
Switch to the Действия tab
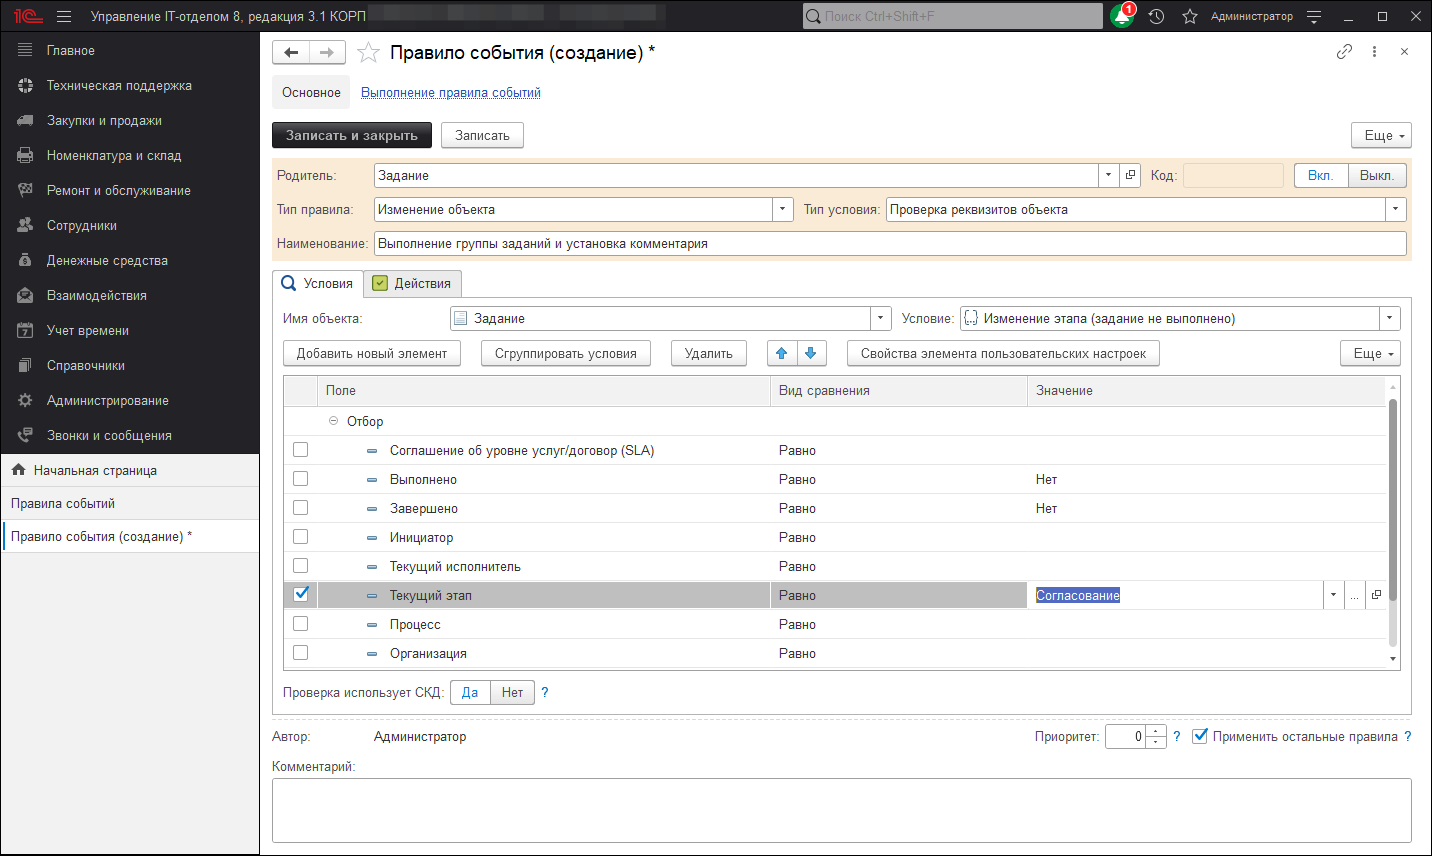click(412, 284)
